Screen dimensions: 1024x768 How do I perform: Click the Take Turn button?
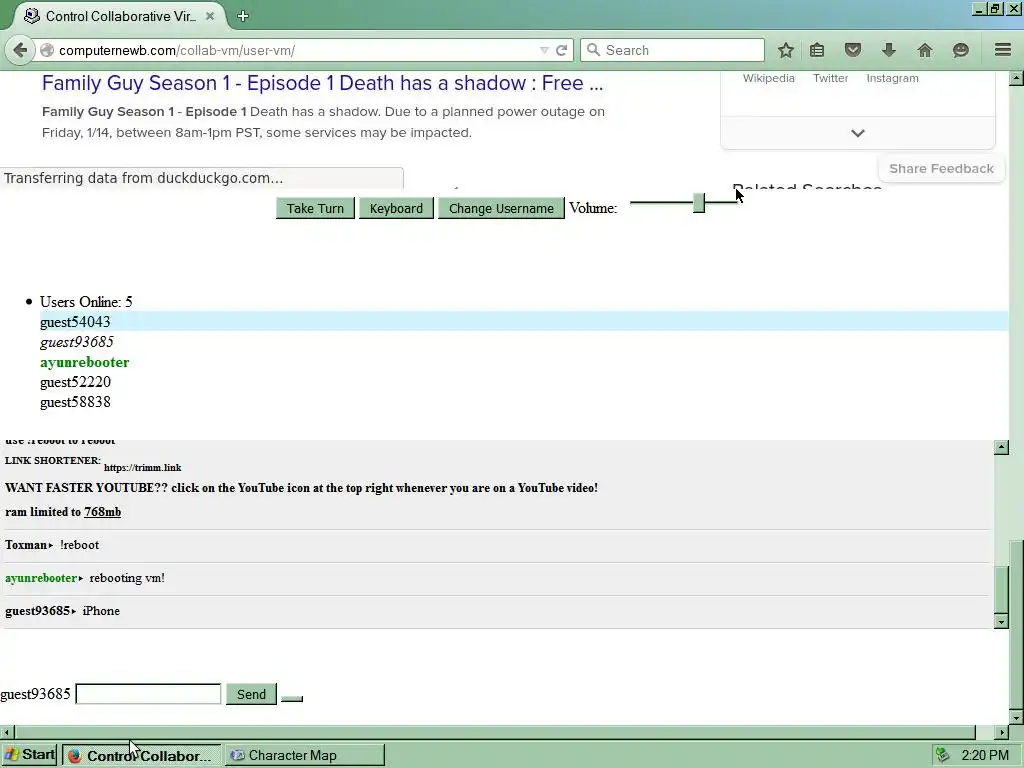coord(315,208)
